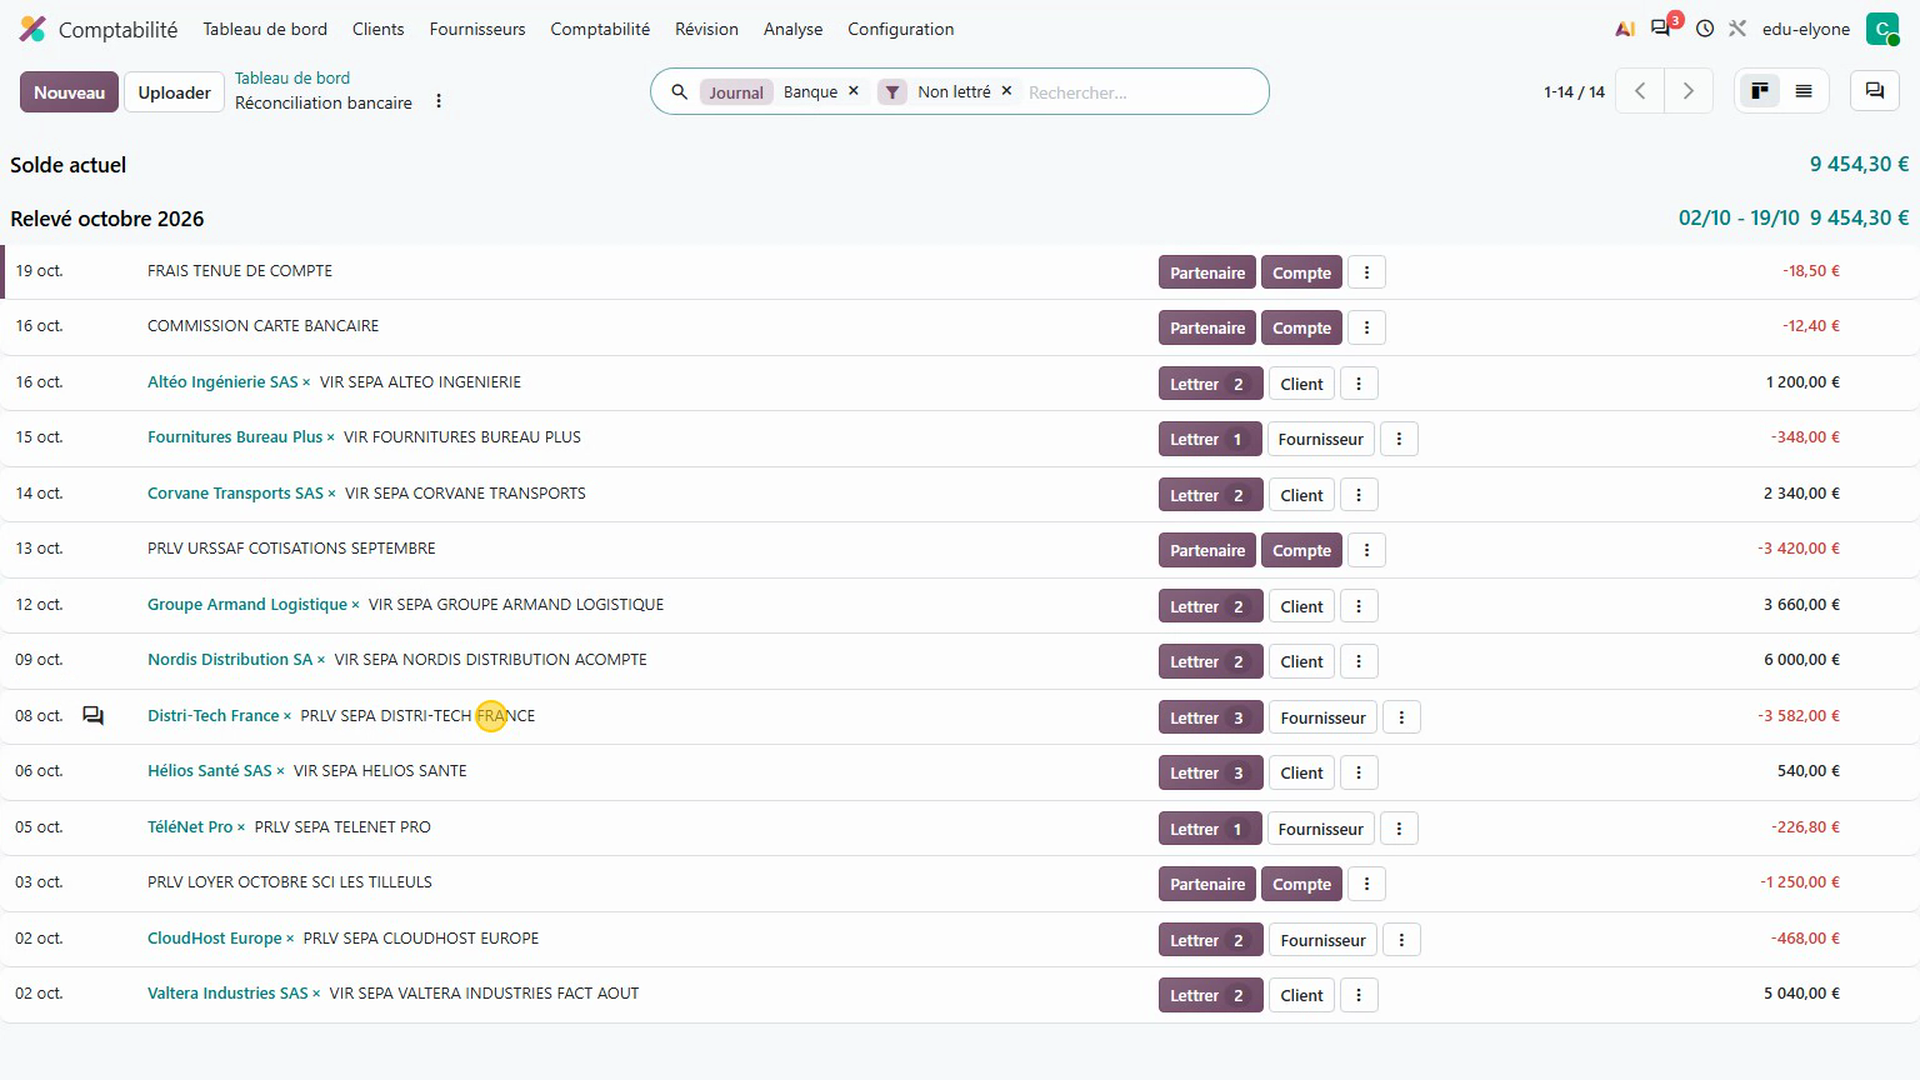Open options menu for Altéo Ingénierie row
Image resolution: width=1920 pixels, height=1080 pixels.
click(1358, 384)
